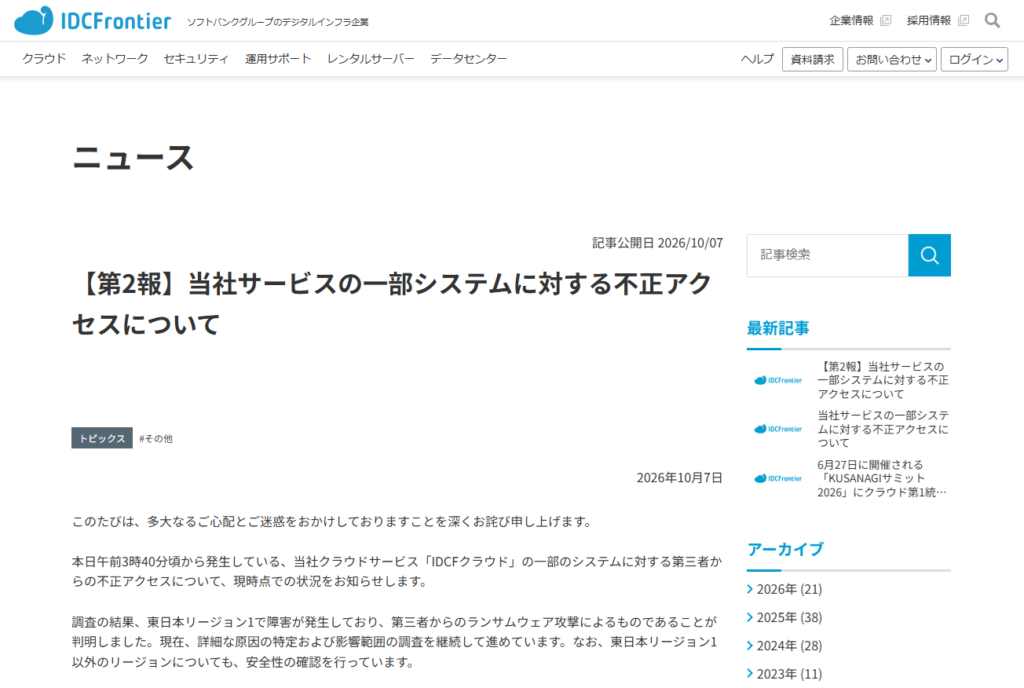Click the ソフトバンクグループのデジタルインフラ企業 tagline
This screenshot has height=688, width=1024.
tap(278, 22)
